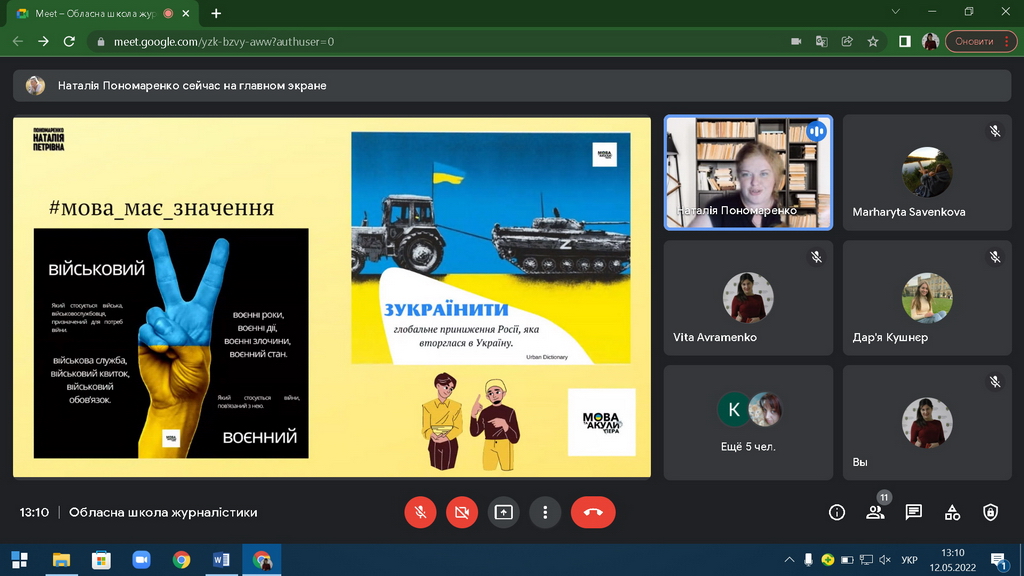Share this page icon
1024x576 pixels.
847,41
